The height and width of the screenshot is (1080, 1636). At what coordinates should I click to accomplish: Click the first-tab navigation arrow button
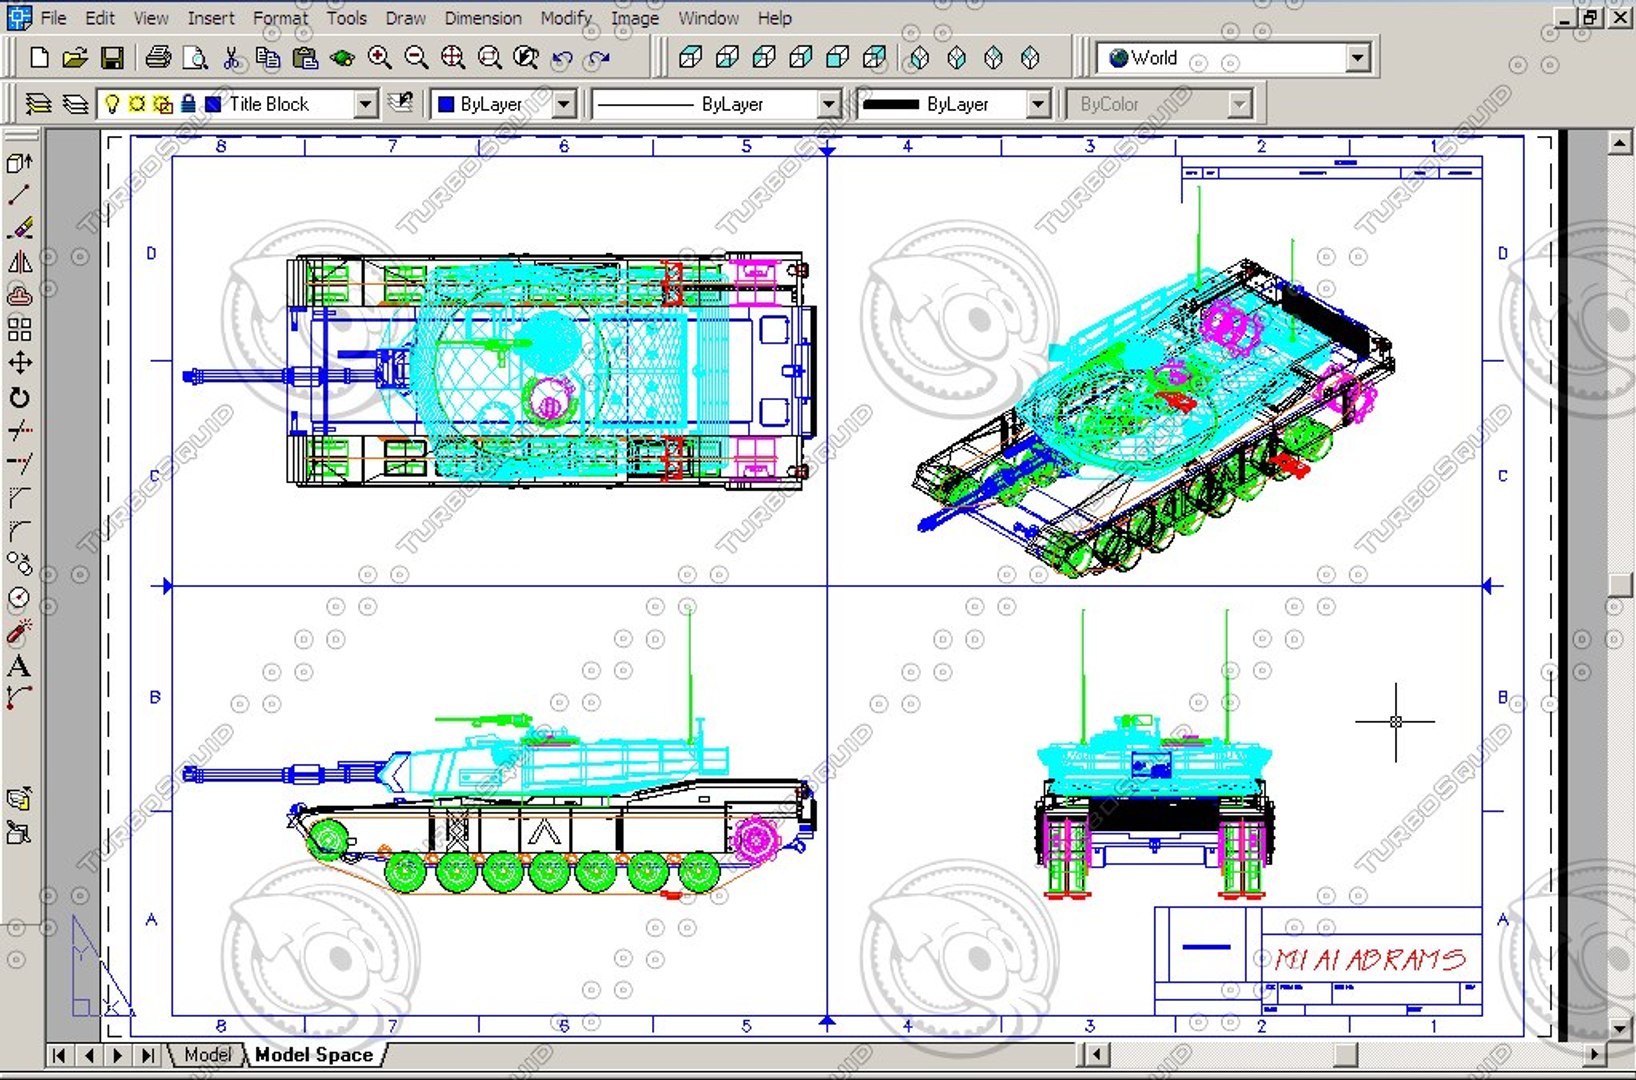pos(59,1054)
